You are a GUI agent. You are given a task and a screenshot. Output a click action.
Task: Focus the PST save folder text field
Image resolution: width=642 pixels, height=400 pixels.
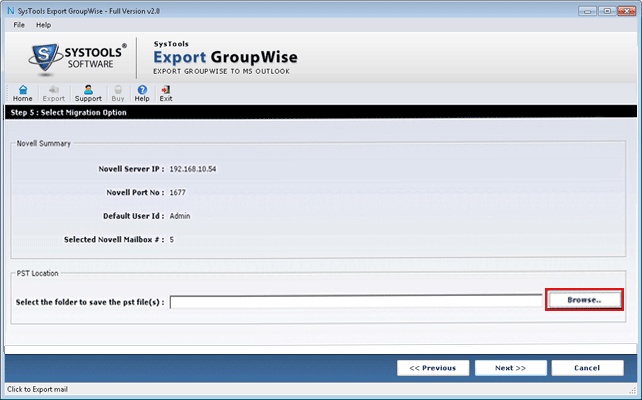[x=356, y=302]
